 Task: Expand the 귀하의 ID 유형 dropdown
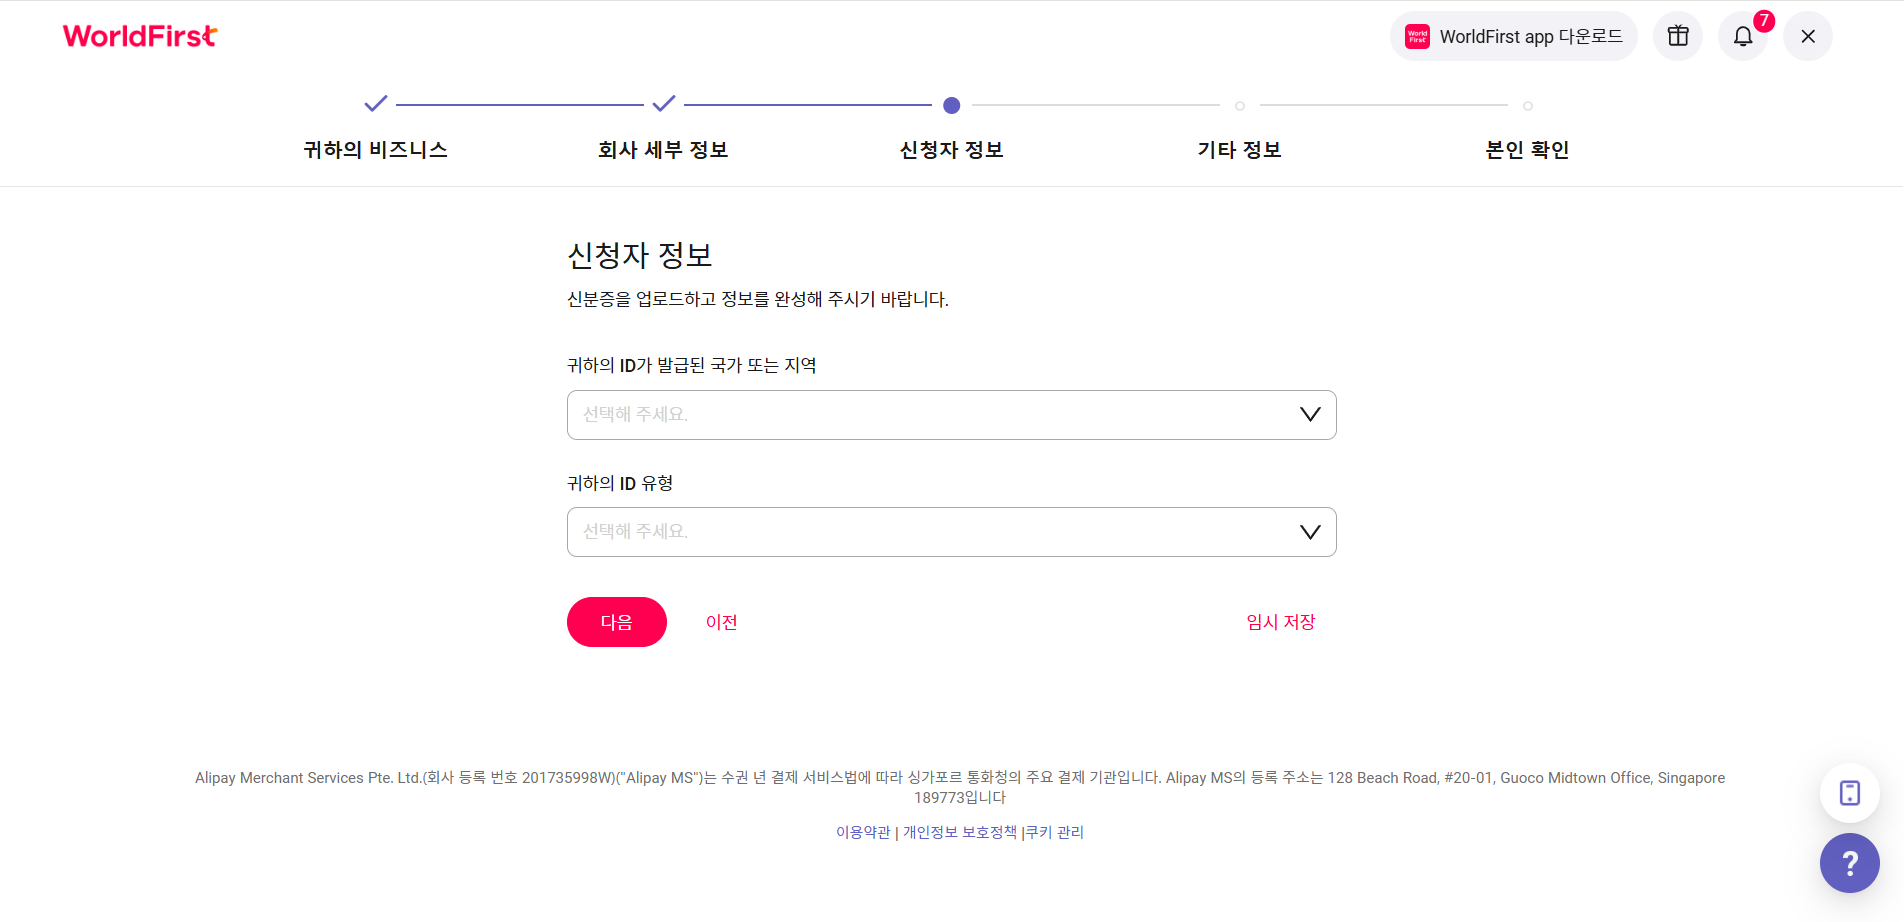(952, 532)
